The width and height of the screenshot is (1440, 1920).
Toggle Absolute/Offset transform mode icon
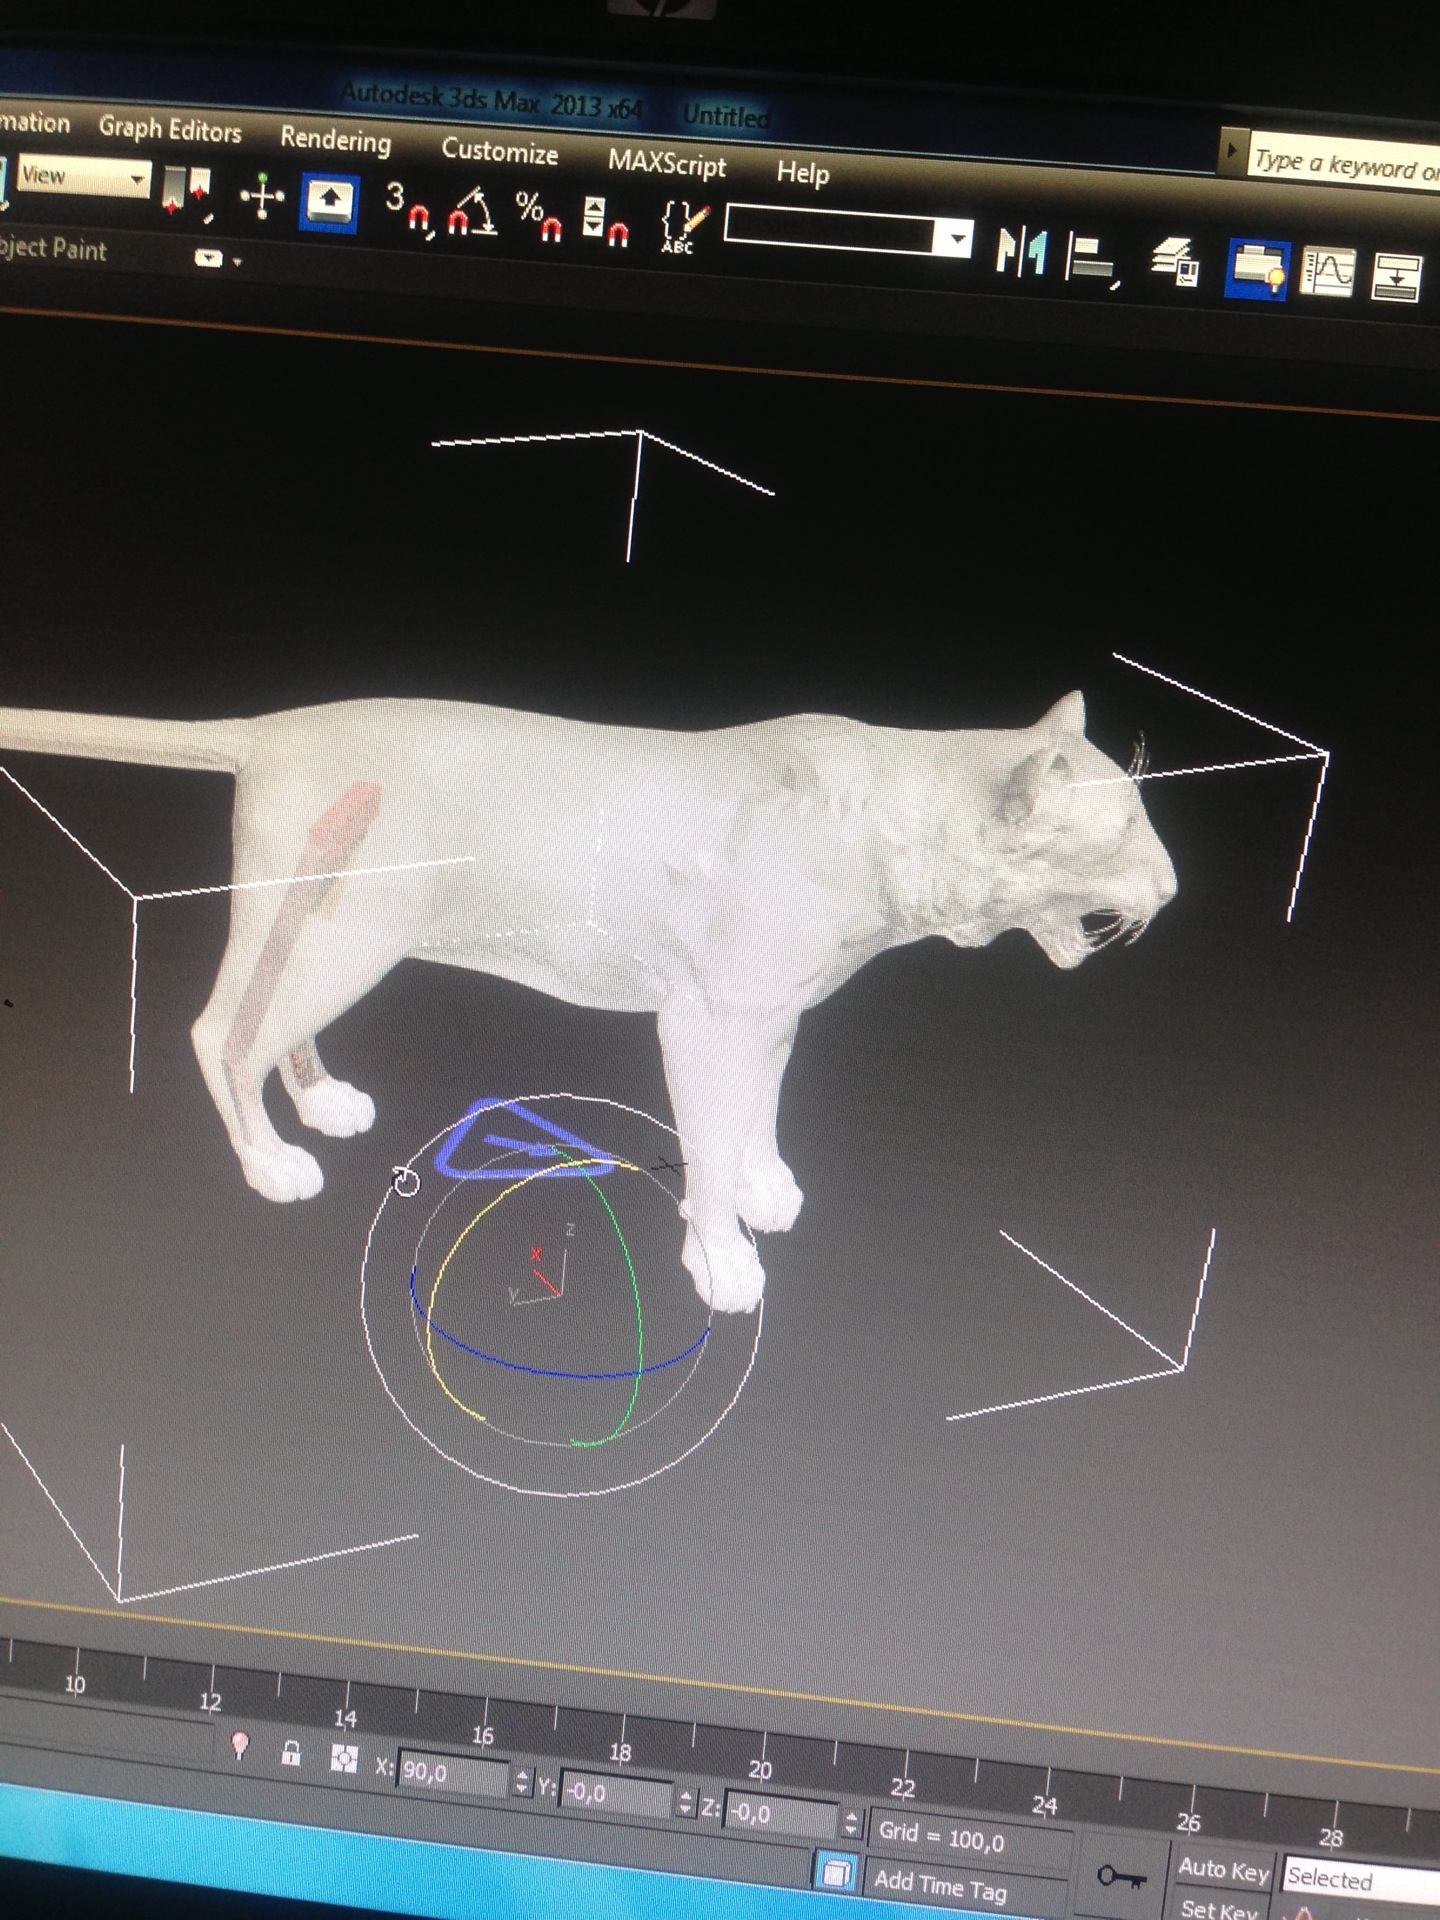pyautogui.click(x=344, y=1758)
